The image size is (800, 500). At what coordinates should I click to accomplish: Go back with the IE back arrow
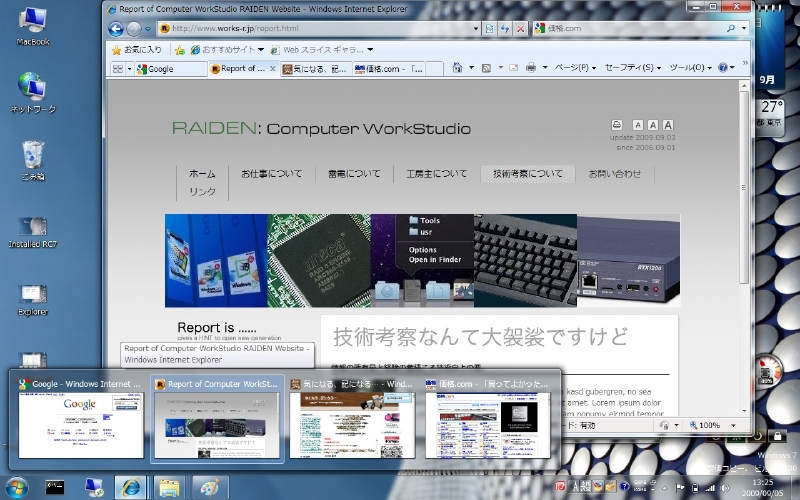116,29
